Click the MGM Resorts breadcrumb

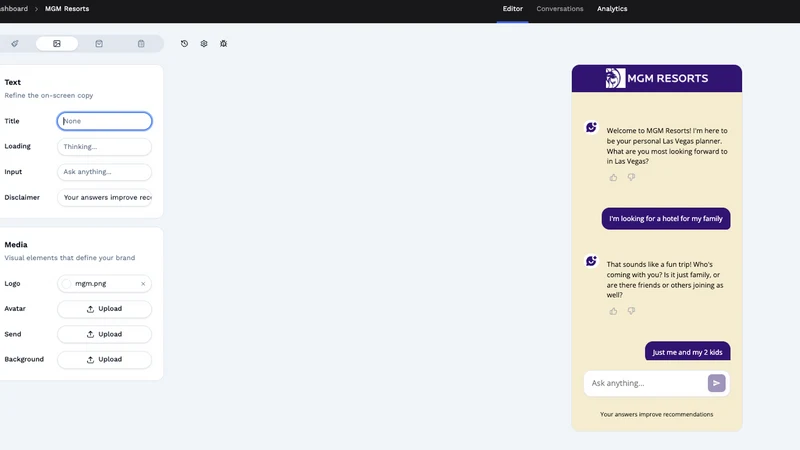67,9
